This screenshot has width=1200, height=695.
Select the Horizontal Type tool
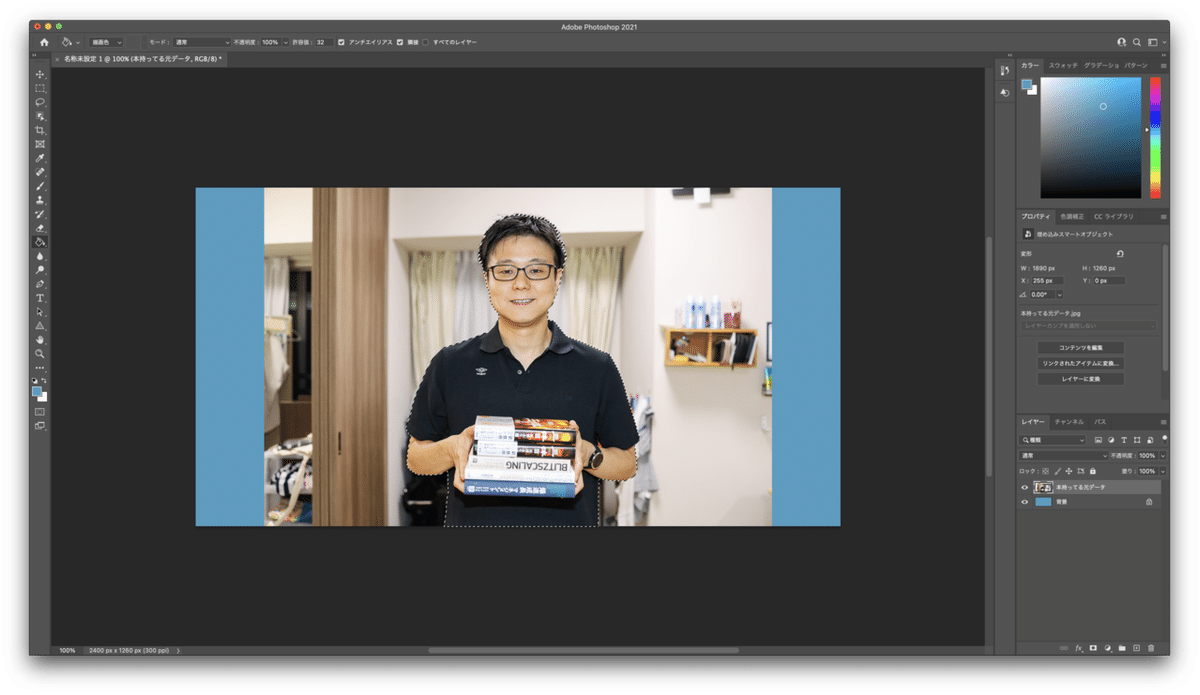pos(40,298)
